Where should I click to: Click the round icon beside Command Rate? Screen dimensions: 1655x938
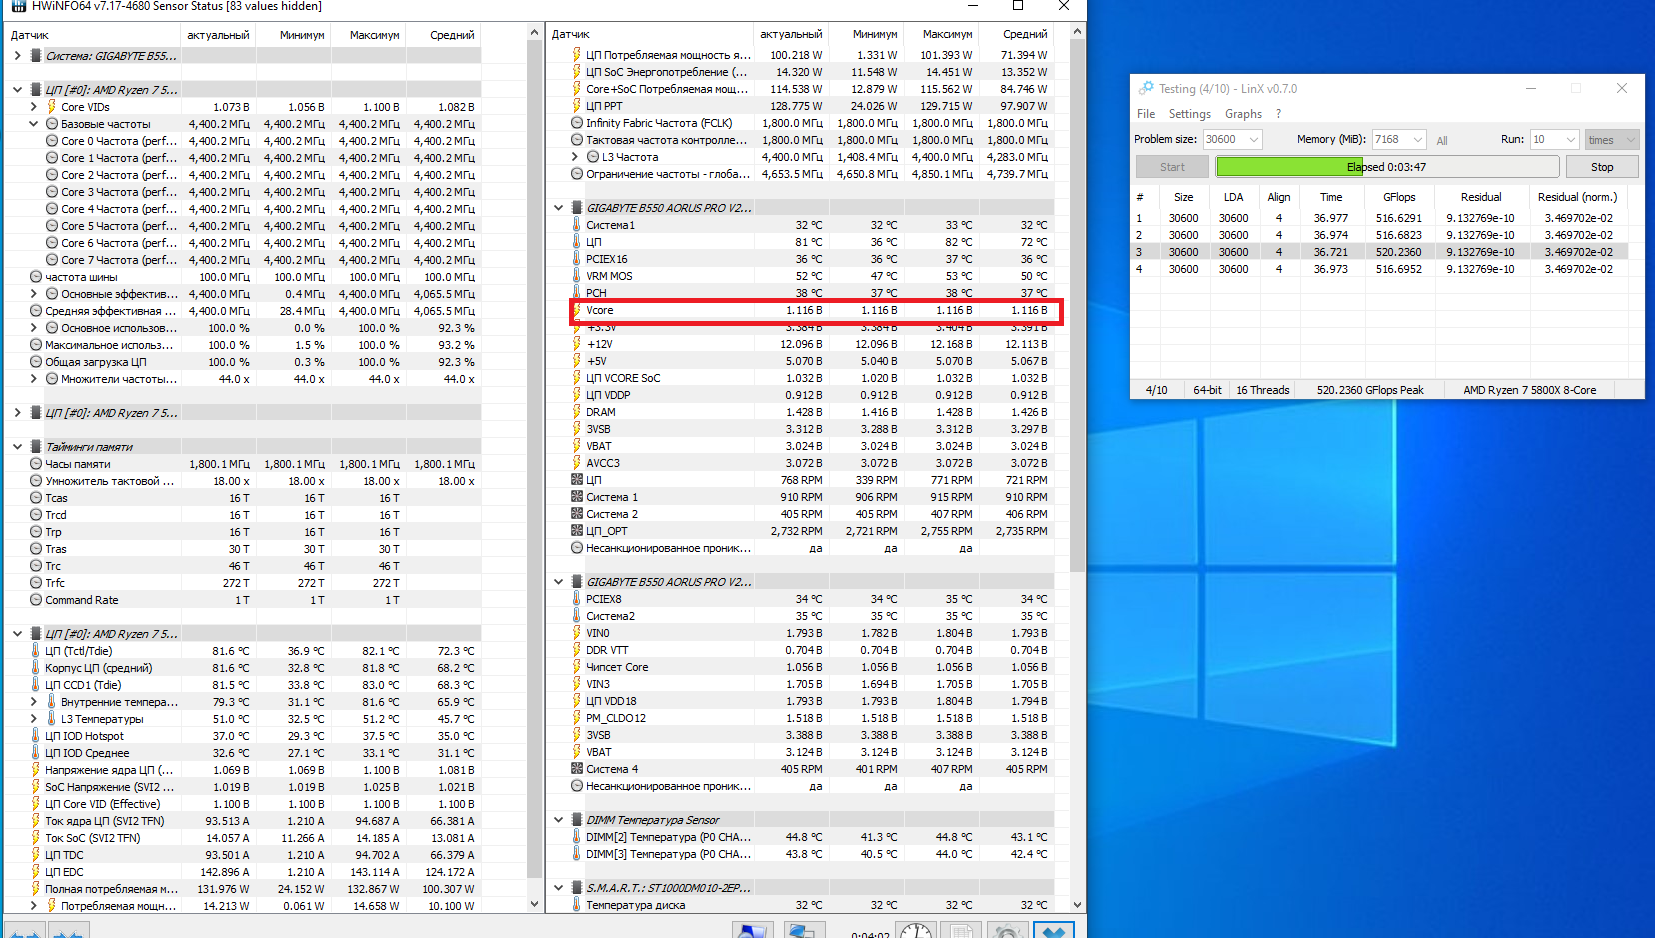36,600
